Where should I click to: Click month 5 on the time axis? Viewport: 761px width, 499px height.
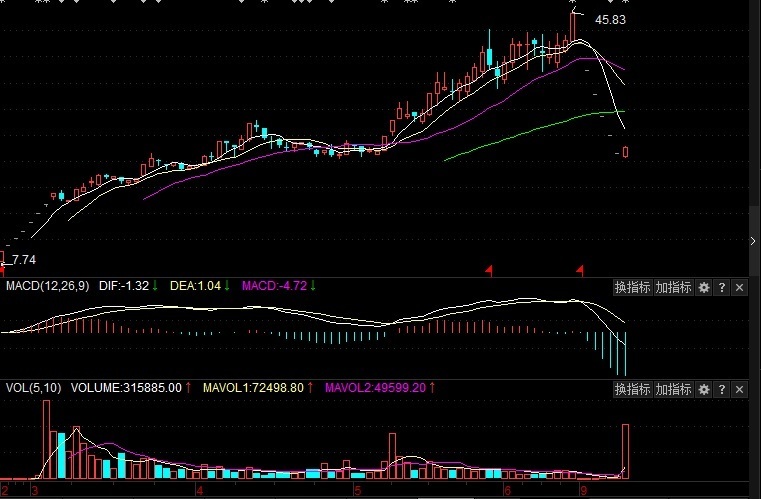tap(357, 492)
